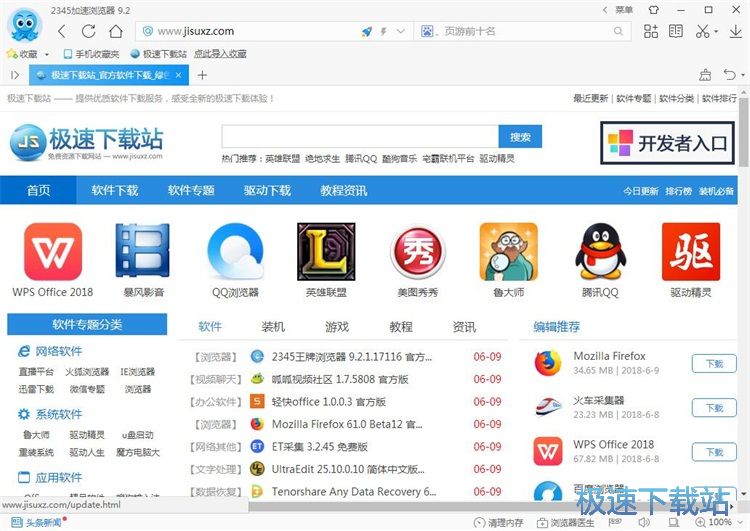Focus the website search input field
This screenshot has height=531, width=750.
point(360,137)
